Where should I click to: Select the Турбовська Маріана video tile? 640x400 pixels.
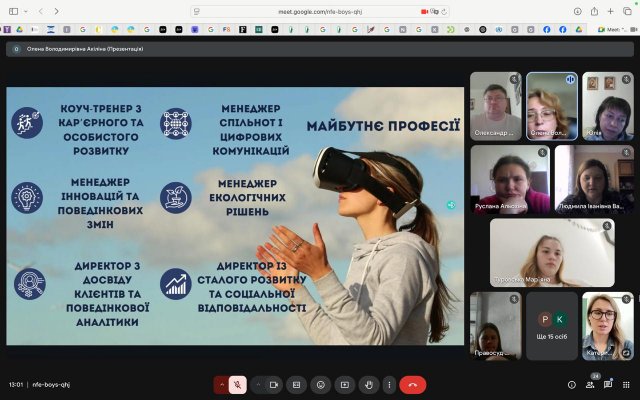(x=552, y=252)
